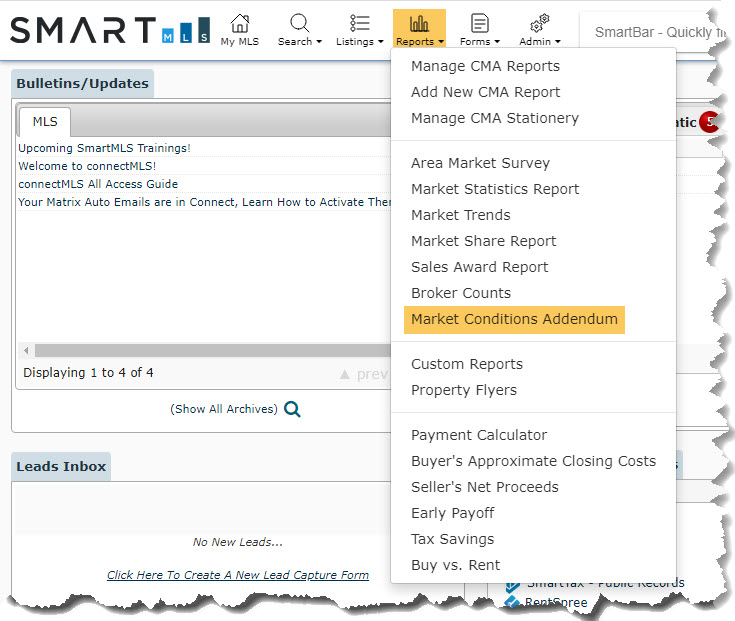Click the scrollbar left arrow
Screen dimensions: 735x621
pos(26,351)
